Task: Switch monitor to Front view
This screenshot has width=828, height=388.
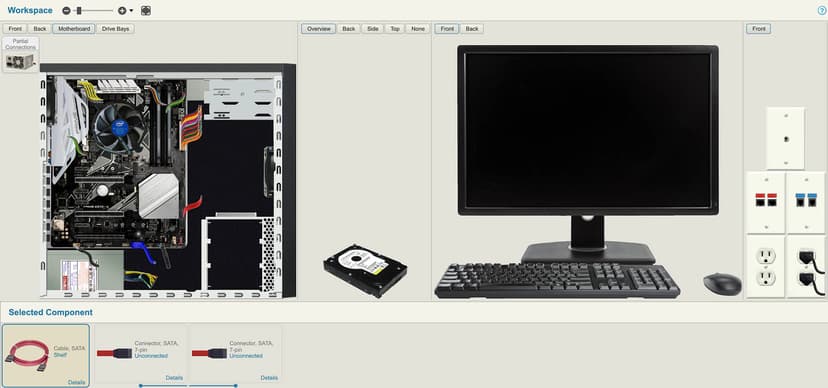Action: pyautogui.click(x=447, y=29)
